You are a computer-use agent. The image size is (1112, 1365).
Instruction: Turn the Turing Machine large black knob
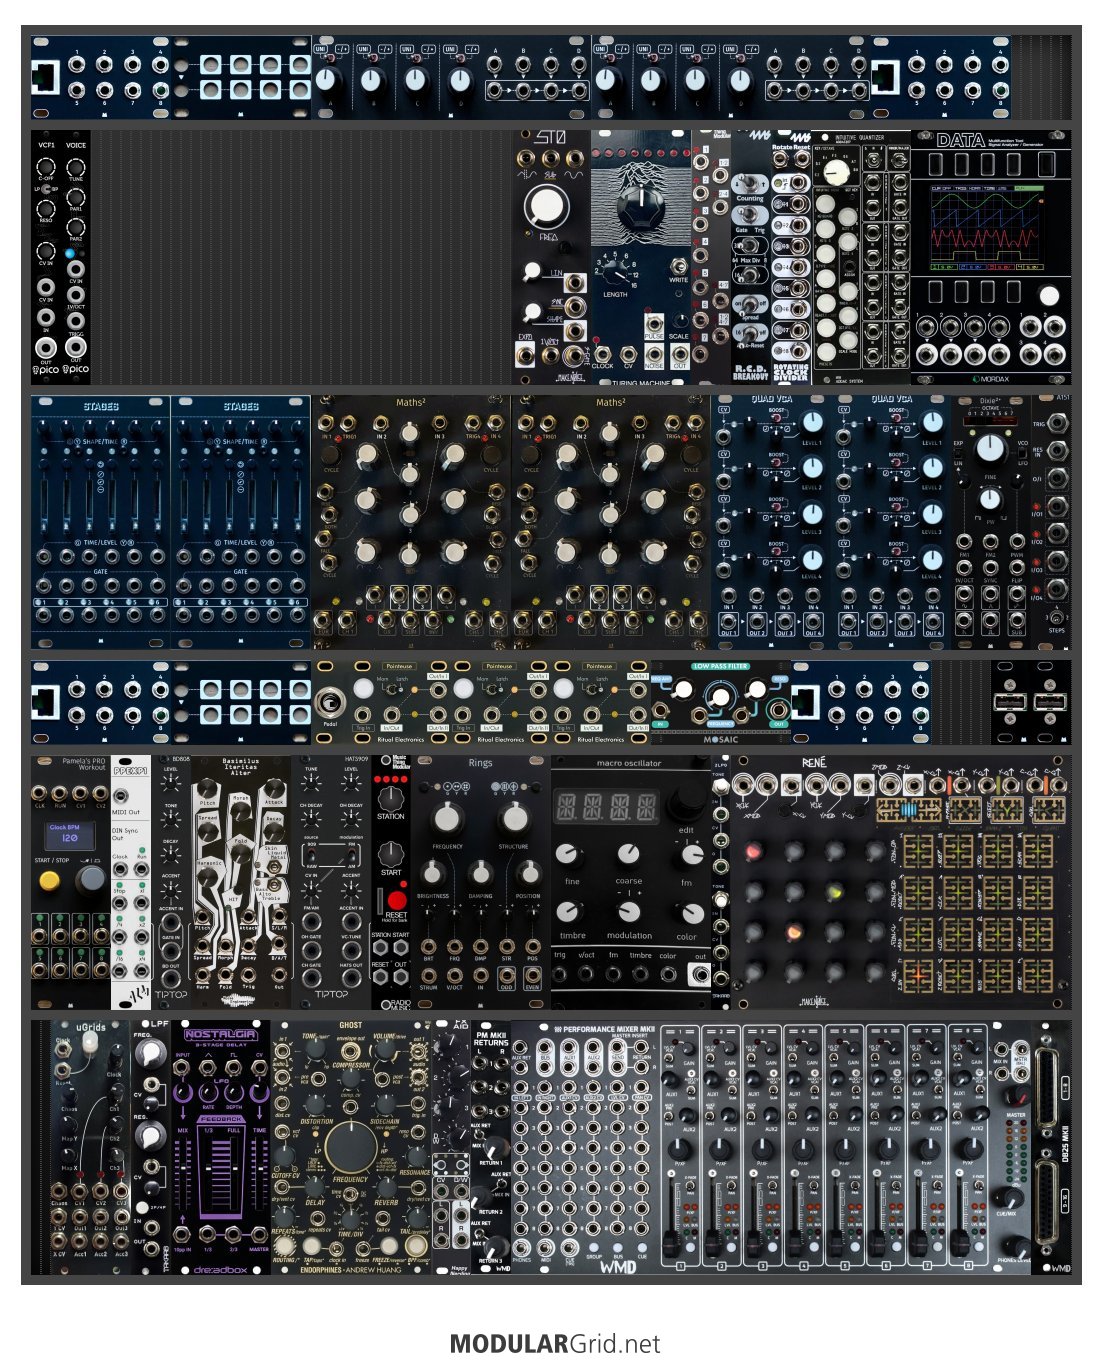pos(640,207)
